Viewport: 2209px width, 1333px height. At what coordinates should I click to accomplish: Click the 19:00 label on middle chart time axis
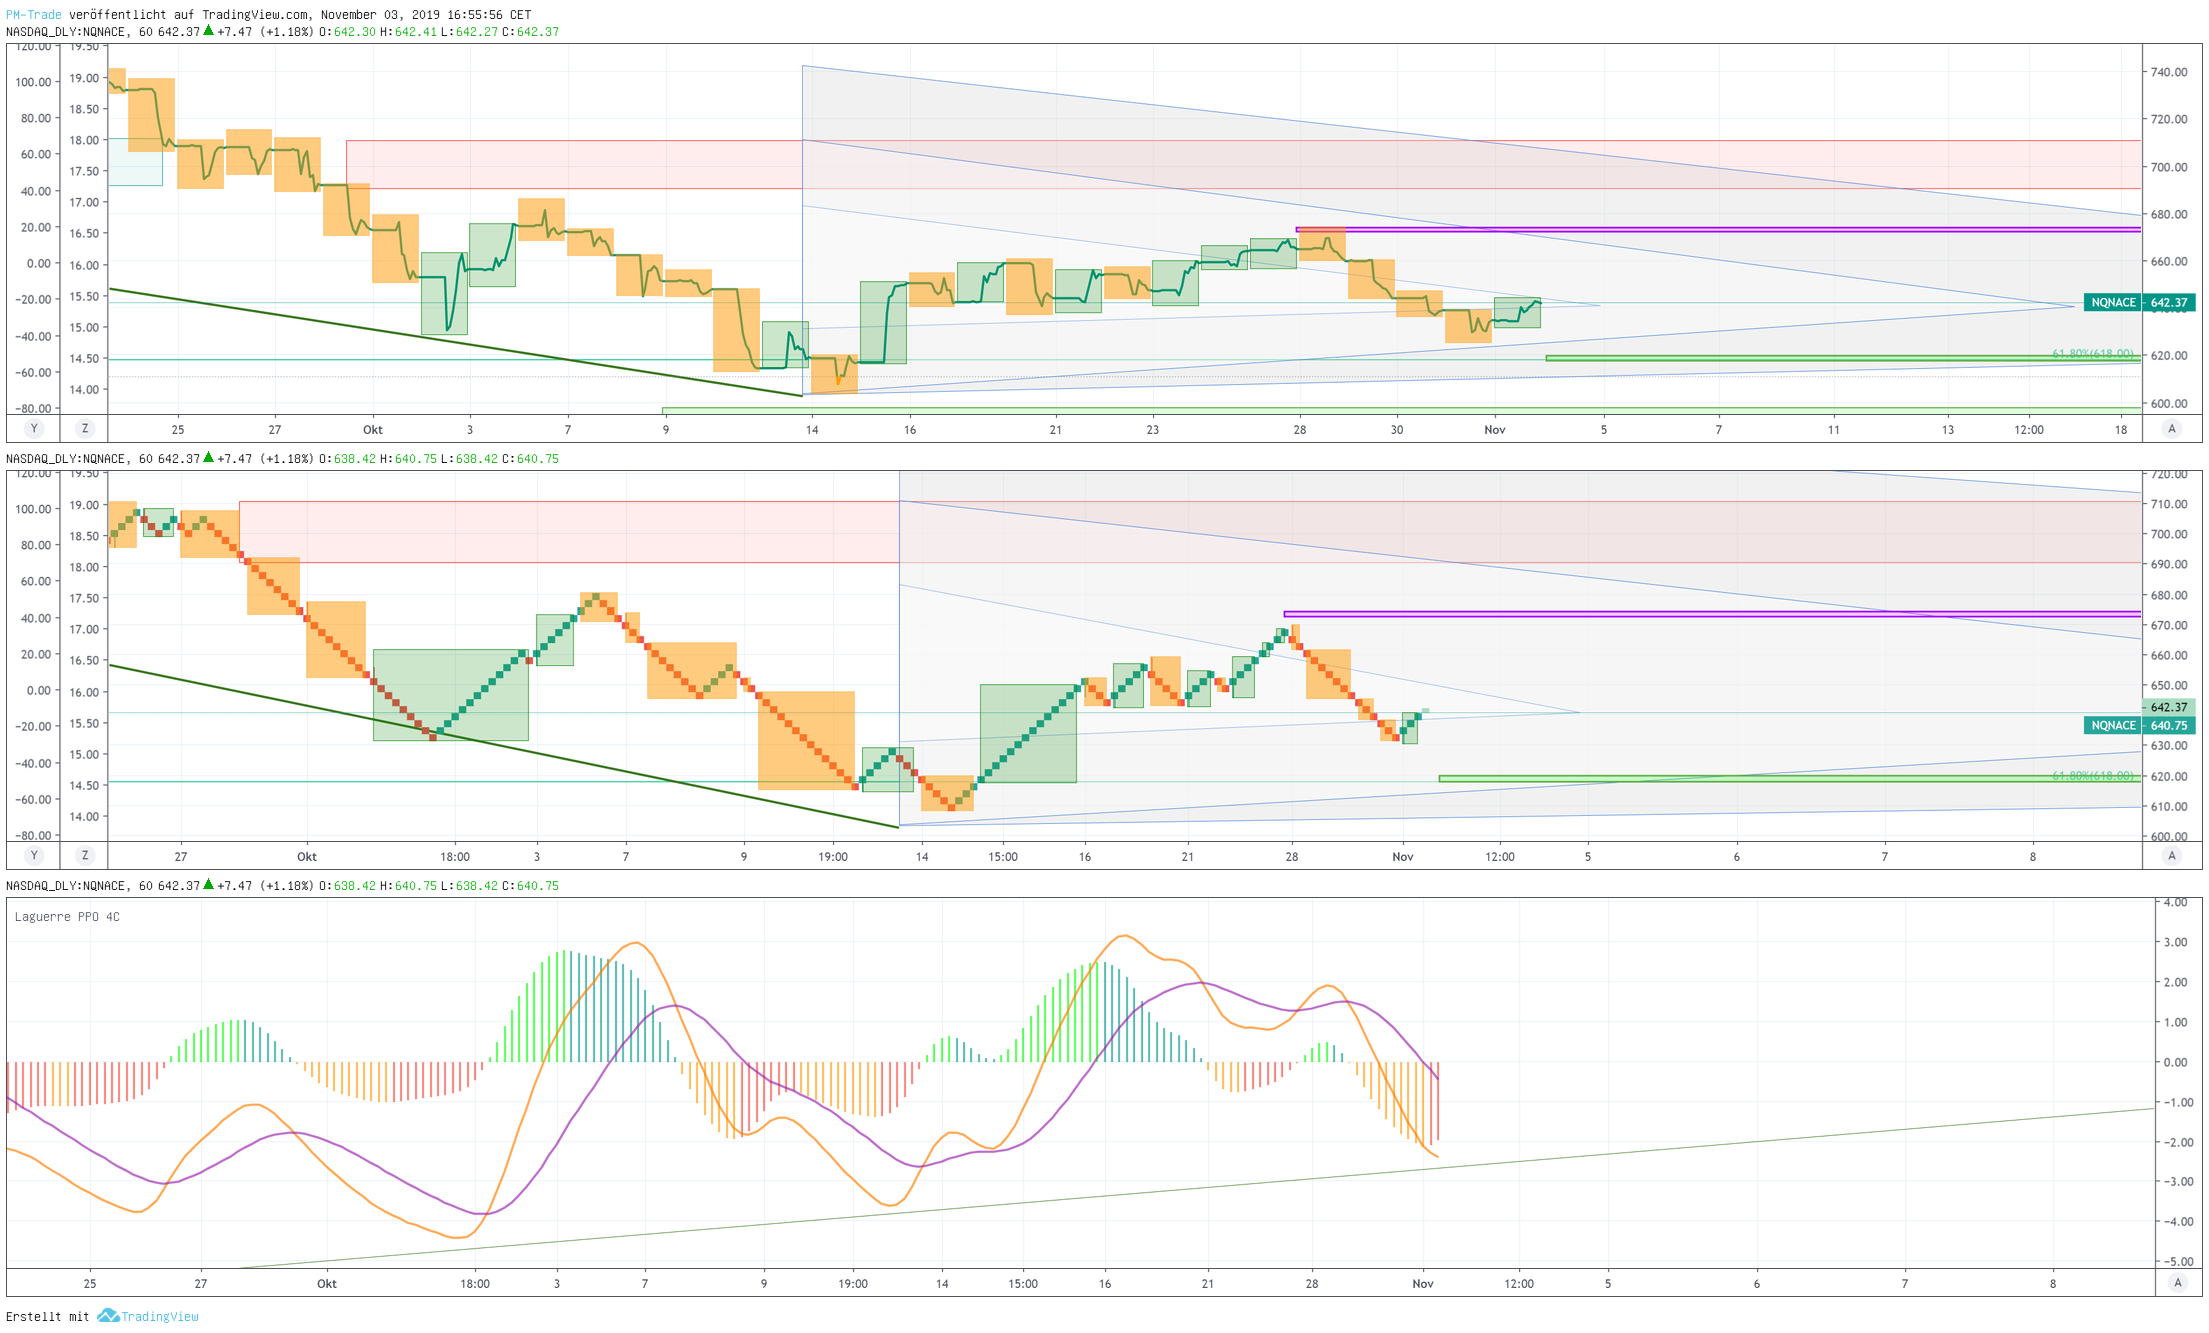point(833,856)
